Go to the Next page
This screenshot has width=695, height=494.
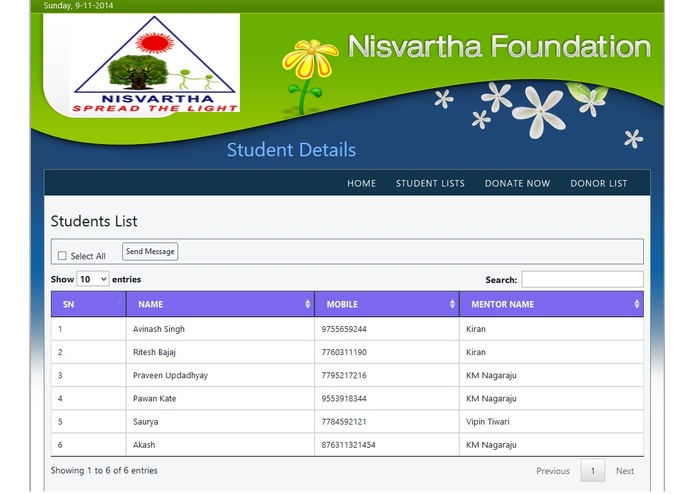(x=625, y=471)
